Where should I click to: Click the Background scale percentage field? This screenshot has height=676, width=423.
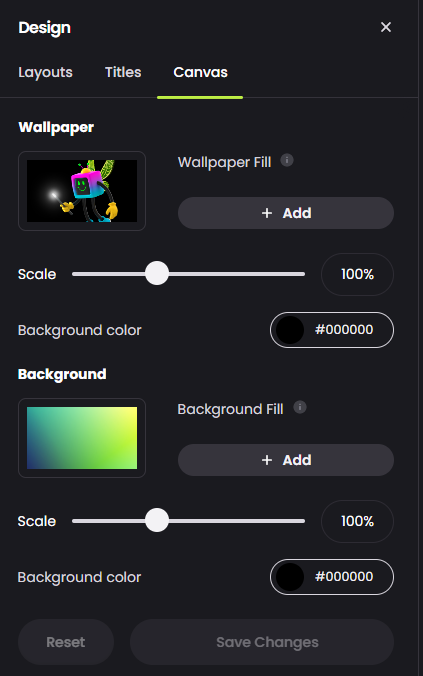357,521
